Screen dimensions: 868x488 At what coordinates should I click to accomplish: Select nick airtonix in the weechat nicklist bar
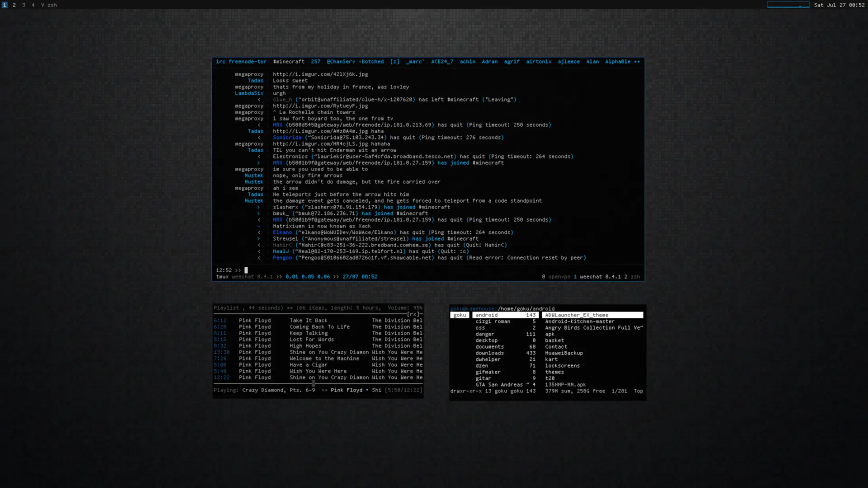point(538,61)
